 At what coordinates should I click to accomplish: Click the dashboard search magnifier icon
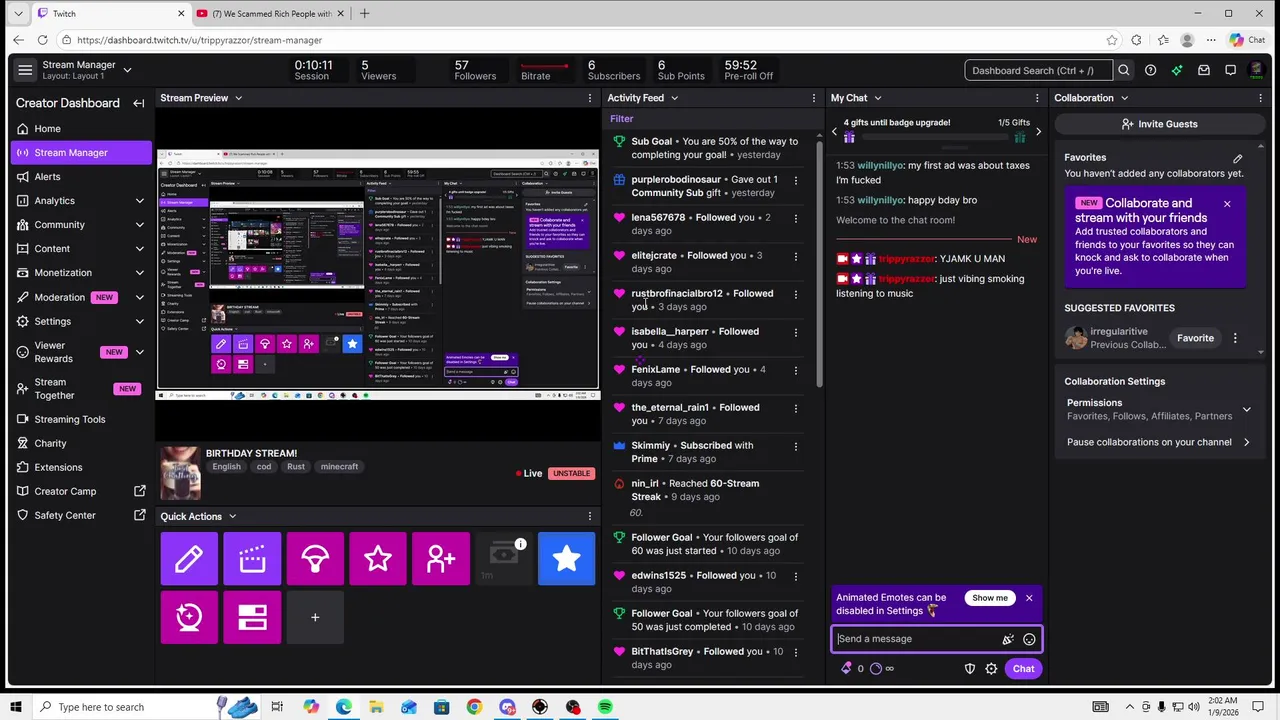tap(1124, 70)
